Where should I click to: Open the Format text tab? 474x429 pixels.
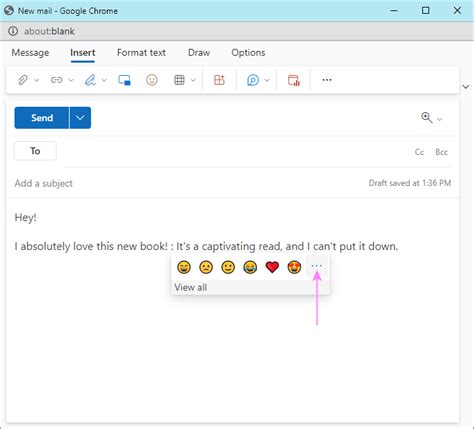pyautogui.click(x=141, y=53)
